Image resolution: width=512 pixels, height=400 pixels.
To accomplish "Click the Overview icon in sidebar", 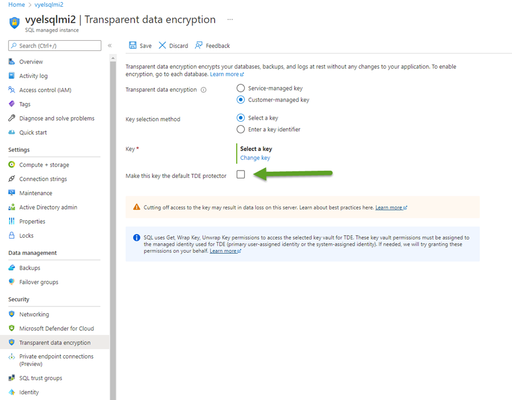I will pyautogui.click(x=12, y=62).
